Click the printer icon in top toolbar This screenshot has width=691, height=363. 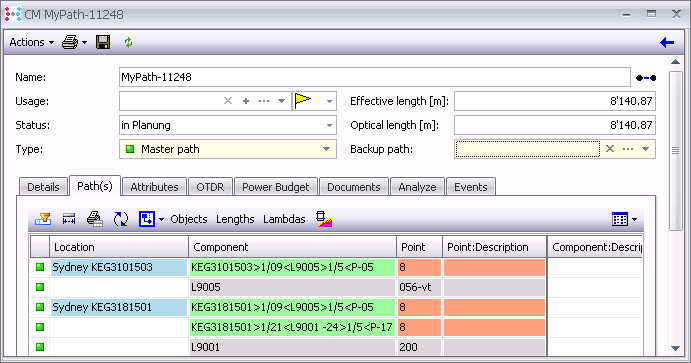click(x=70, y=42)
